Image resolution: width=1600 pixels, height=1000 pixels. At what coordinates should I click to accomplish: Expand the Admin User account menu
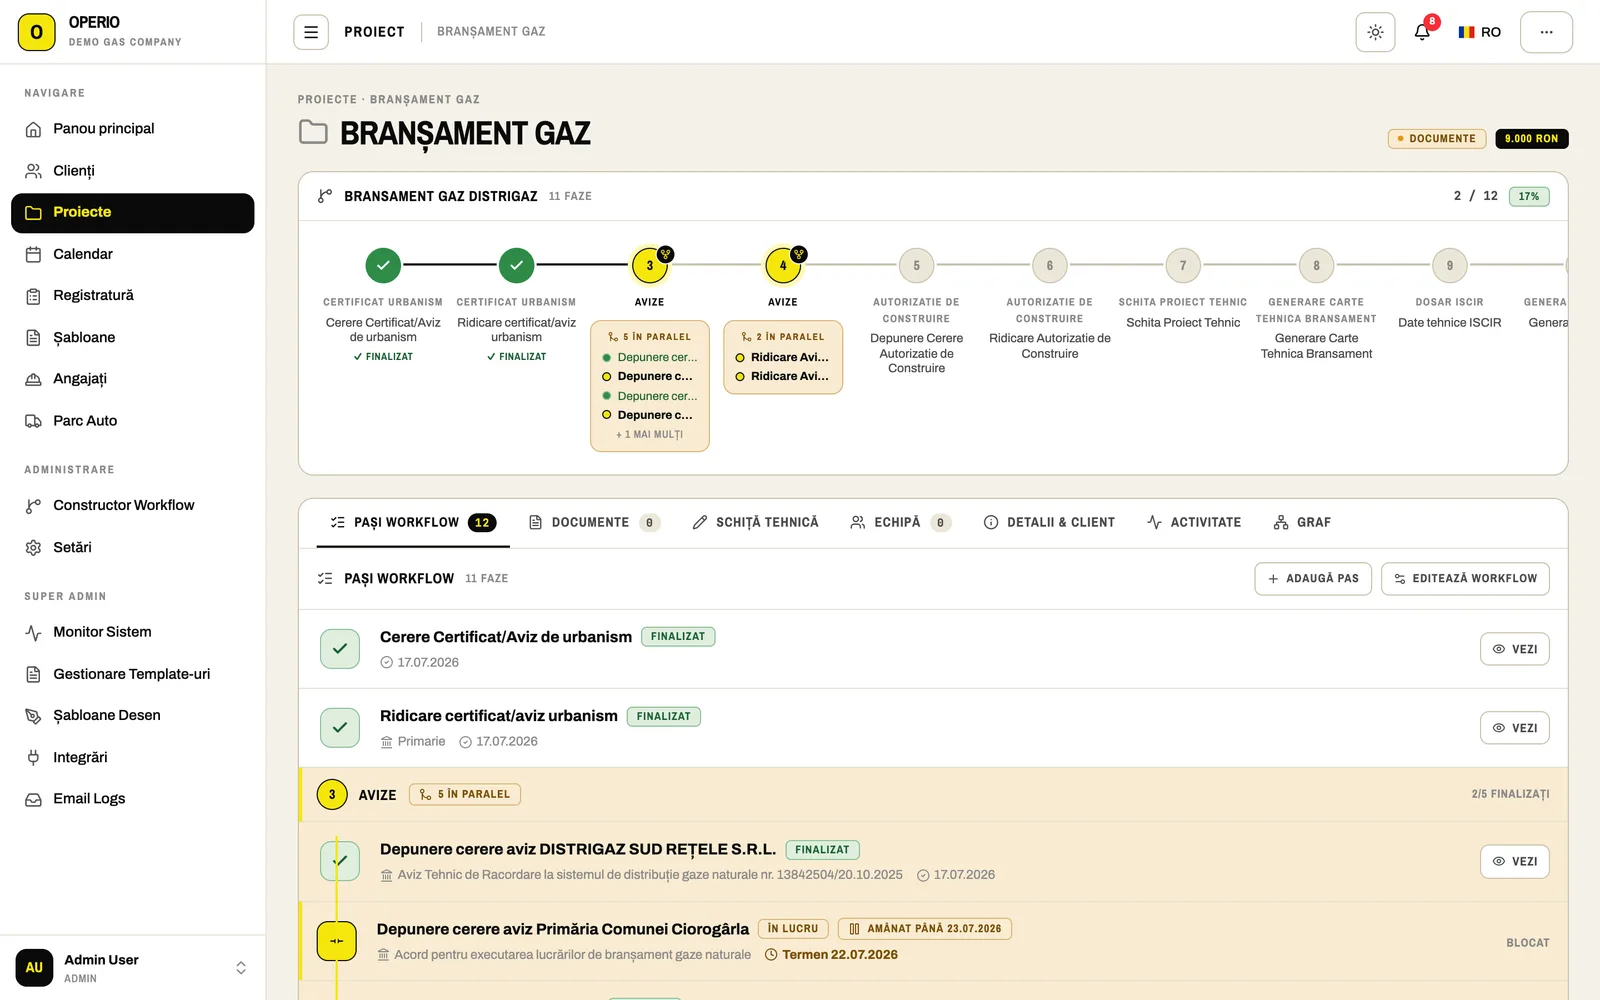pos(133,968)
